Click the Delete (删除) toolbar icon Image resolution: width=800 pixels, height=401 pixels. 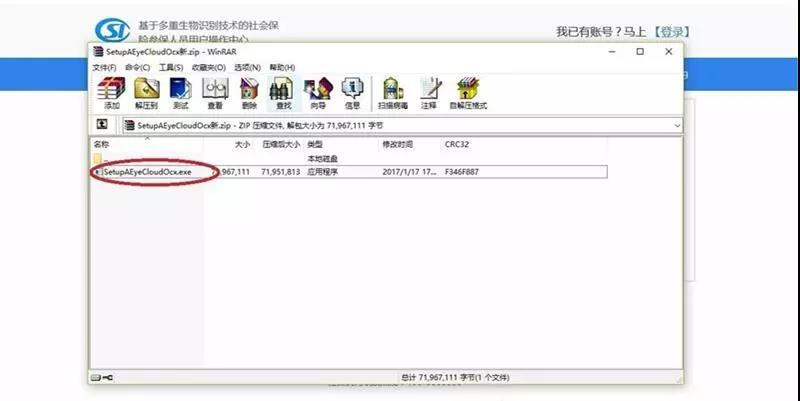tap(249, 93)
